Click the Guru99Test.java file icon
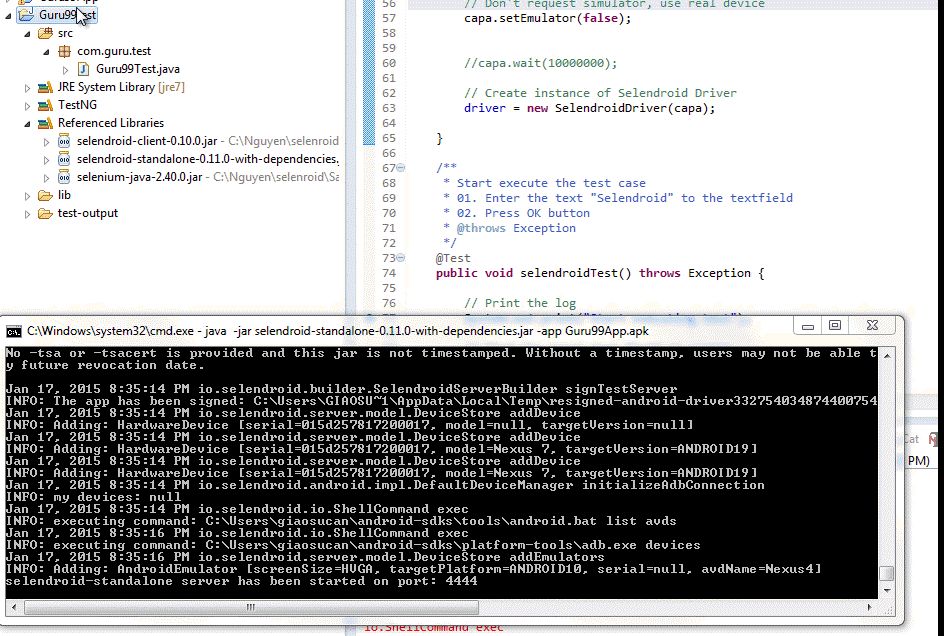 84,69
